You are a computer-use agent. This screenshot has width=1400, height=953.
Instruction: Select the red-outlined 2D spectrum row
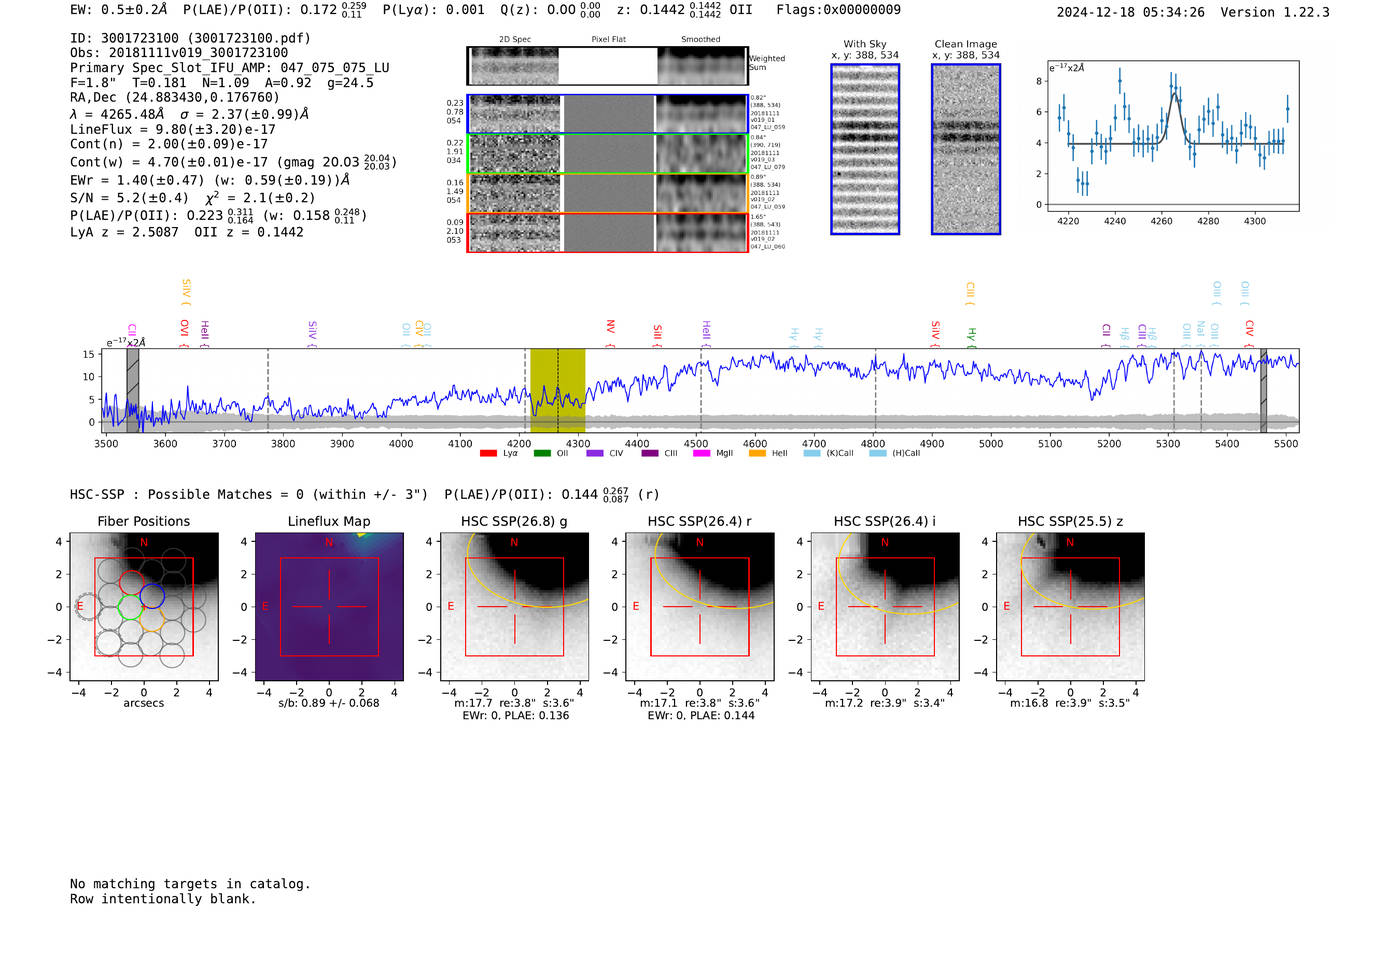pos(607,232)
